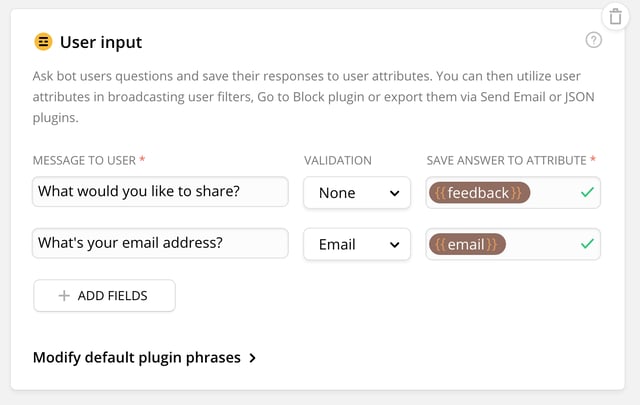
Task: Click chevron arrow of None validation
Action: (x=394, y=193)
